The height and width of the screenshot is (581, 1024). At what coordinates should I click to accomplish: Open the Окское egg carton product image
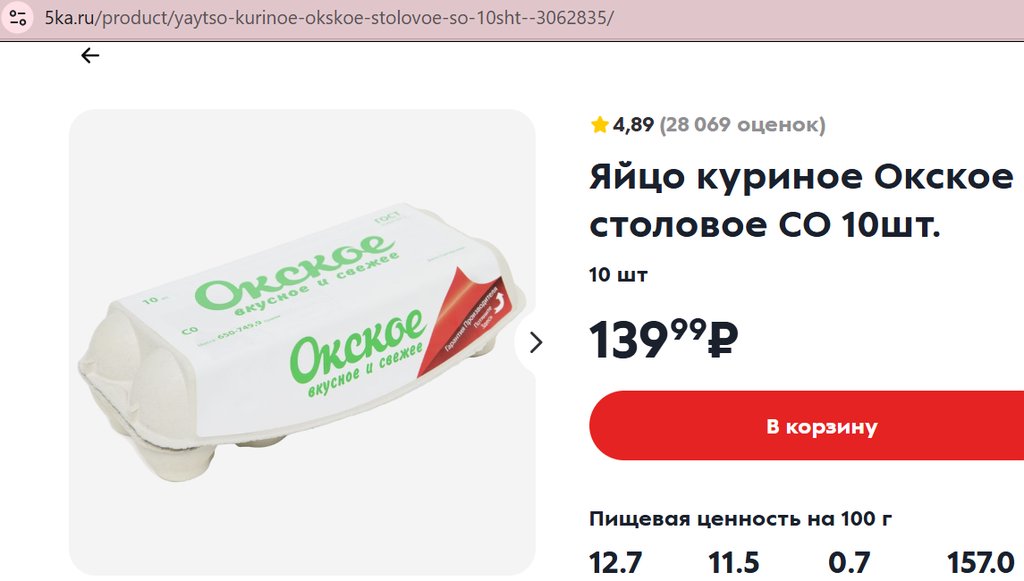tap(302, 342)
